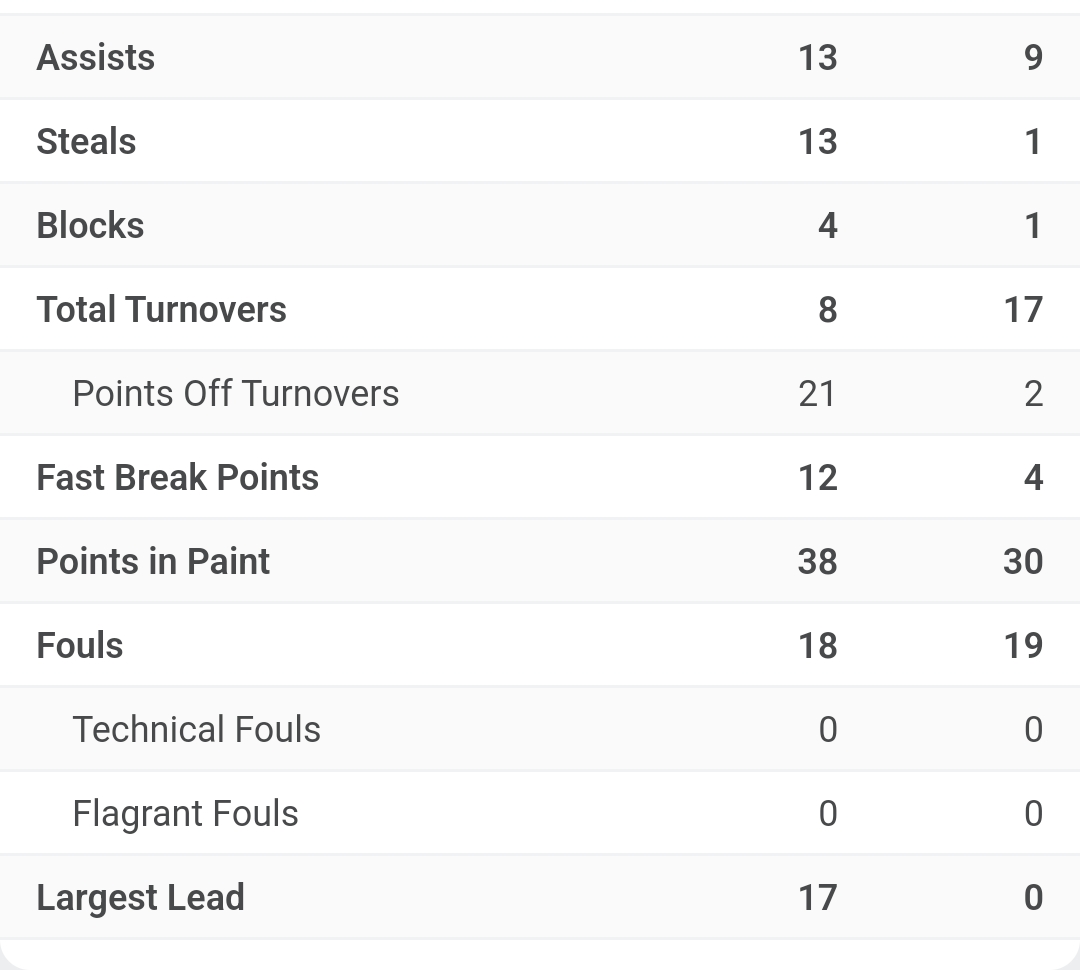Click the Assists value 13
The height and width of the screenshot is (970, 1080).
click(818, 57)
